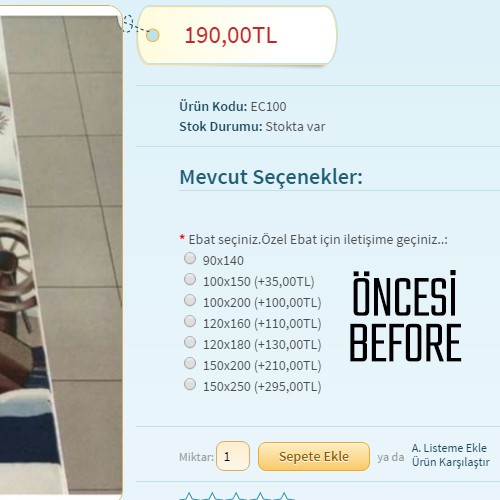This screenshot has height=500, width=500.
Task: Click the third rating star
Action: [x=236, y=496]
